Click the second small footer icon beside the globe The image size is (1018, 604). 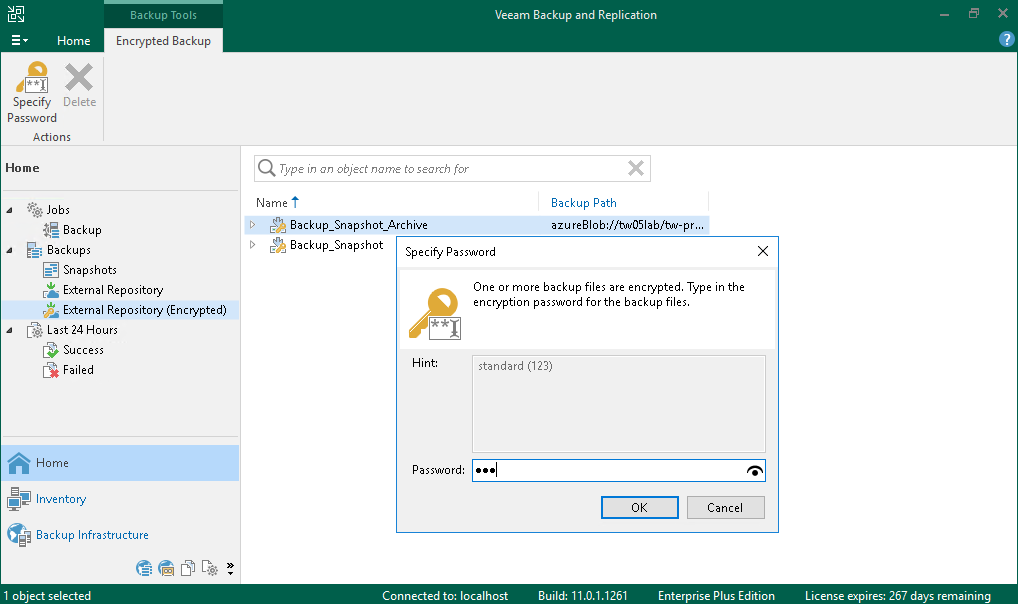pyautogui.click(x=166, y=568)
